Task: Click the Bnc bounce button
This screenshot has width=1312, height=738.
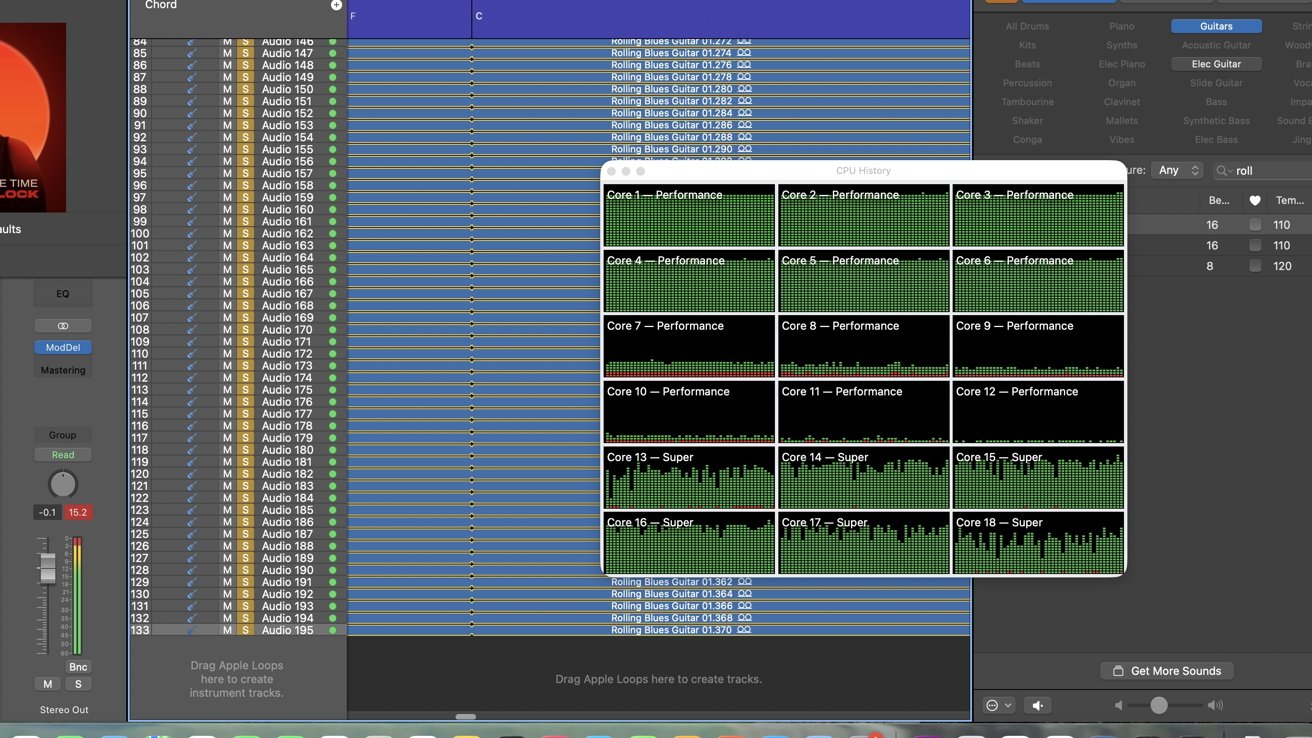Action: pos(78,667)
